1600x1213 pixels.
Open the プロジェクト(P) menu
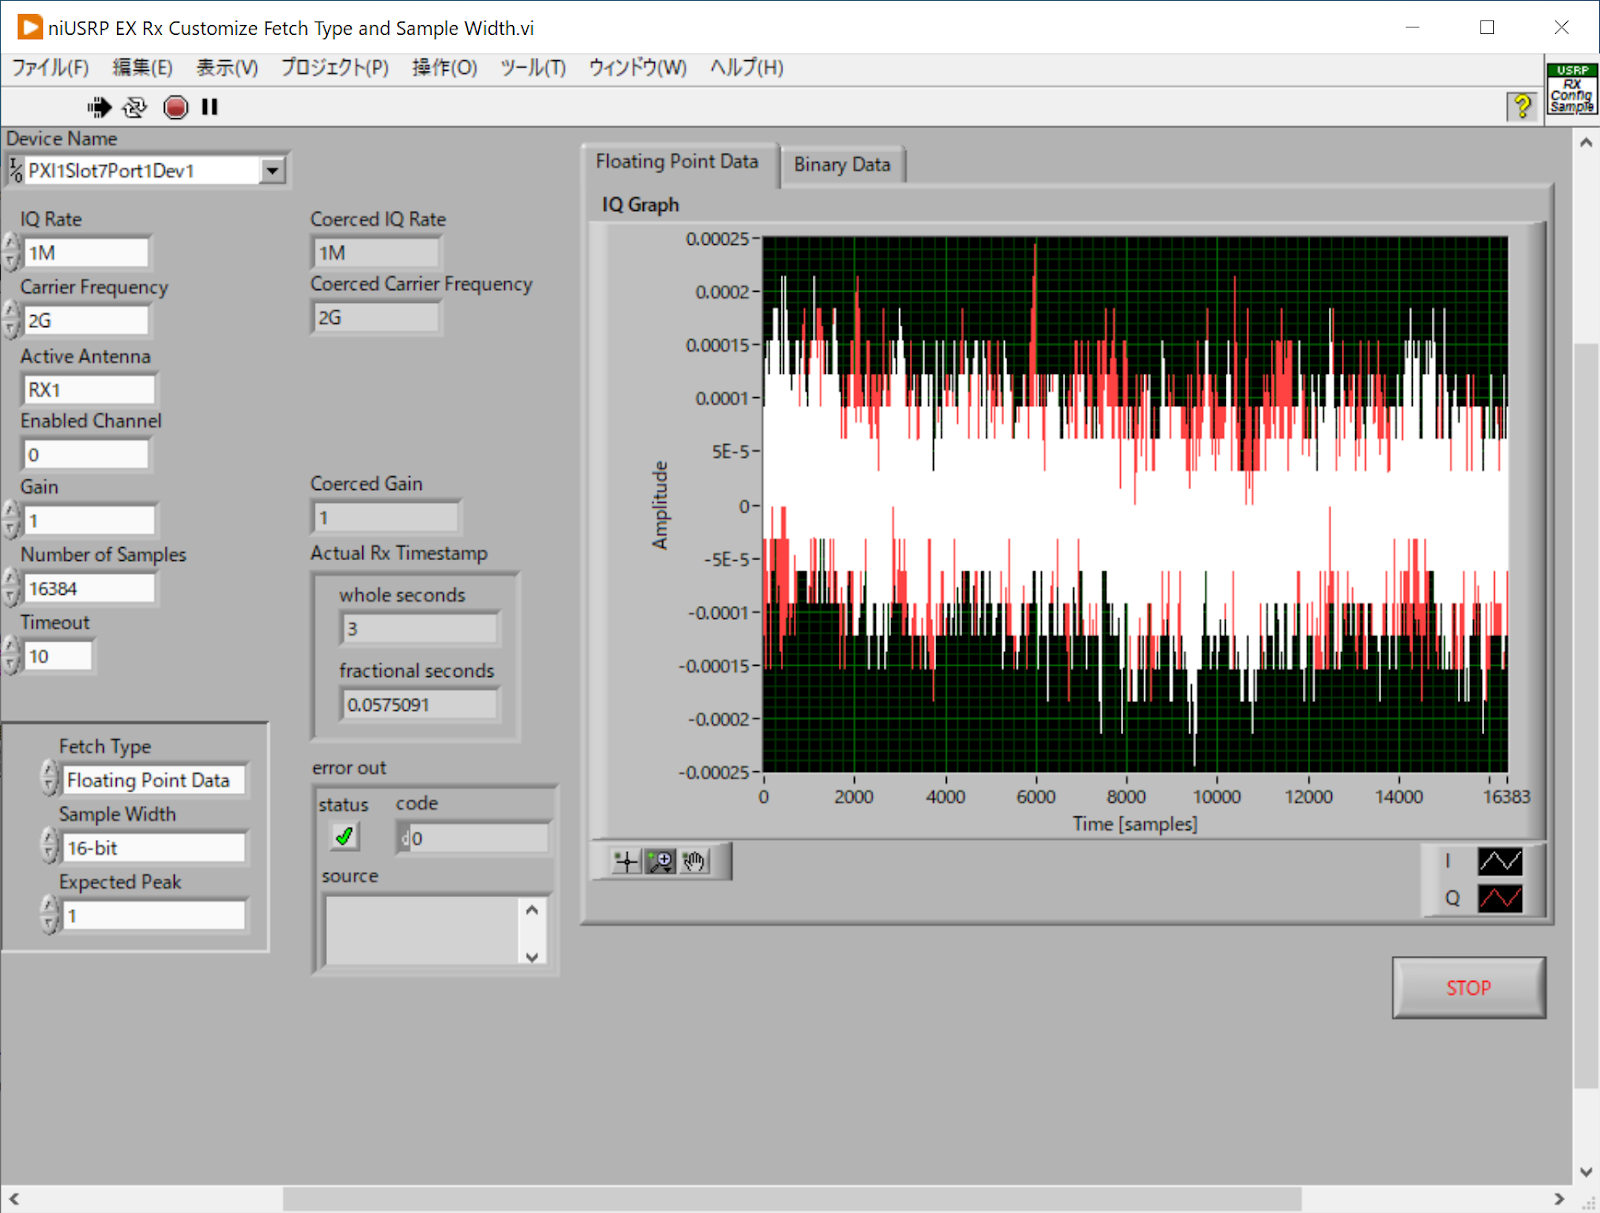click(334, 68)
